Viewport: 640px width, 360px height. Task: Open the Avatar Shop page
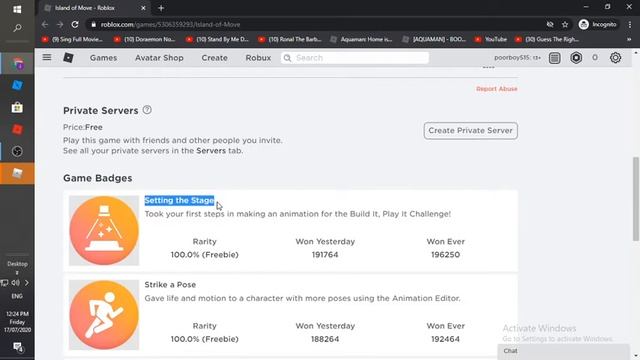[159, 58]
